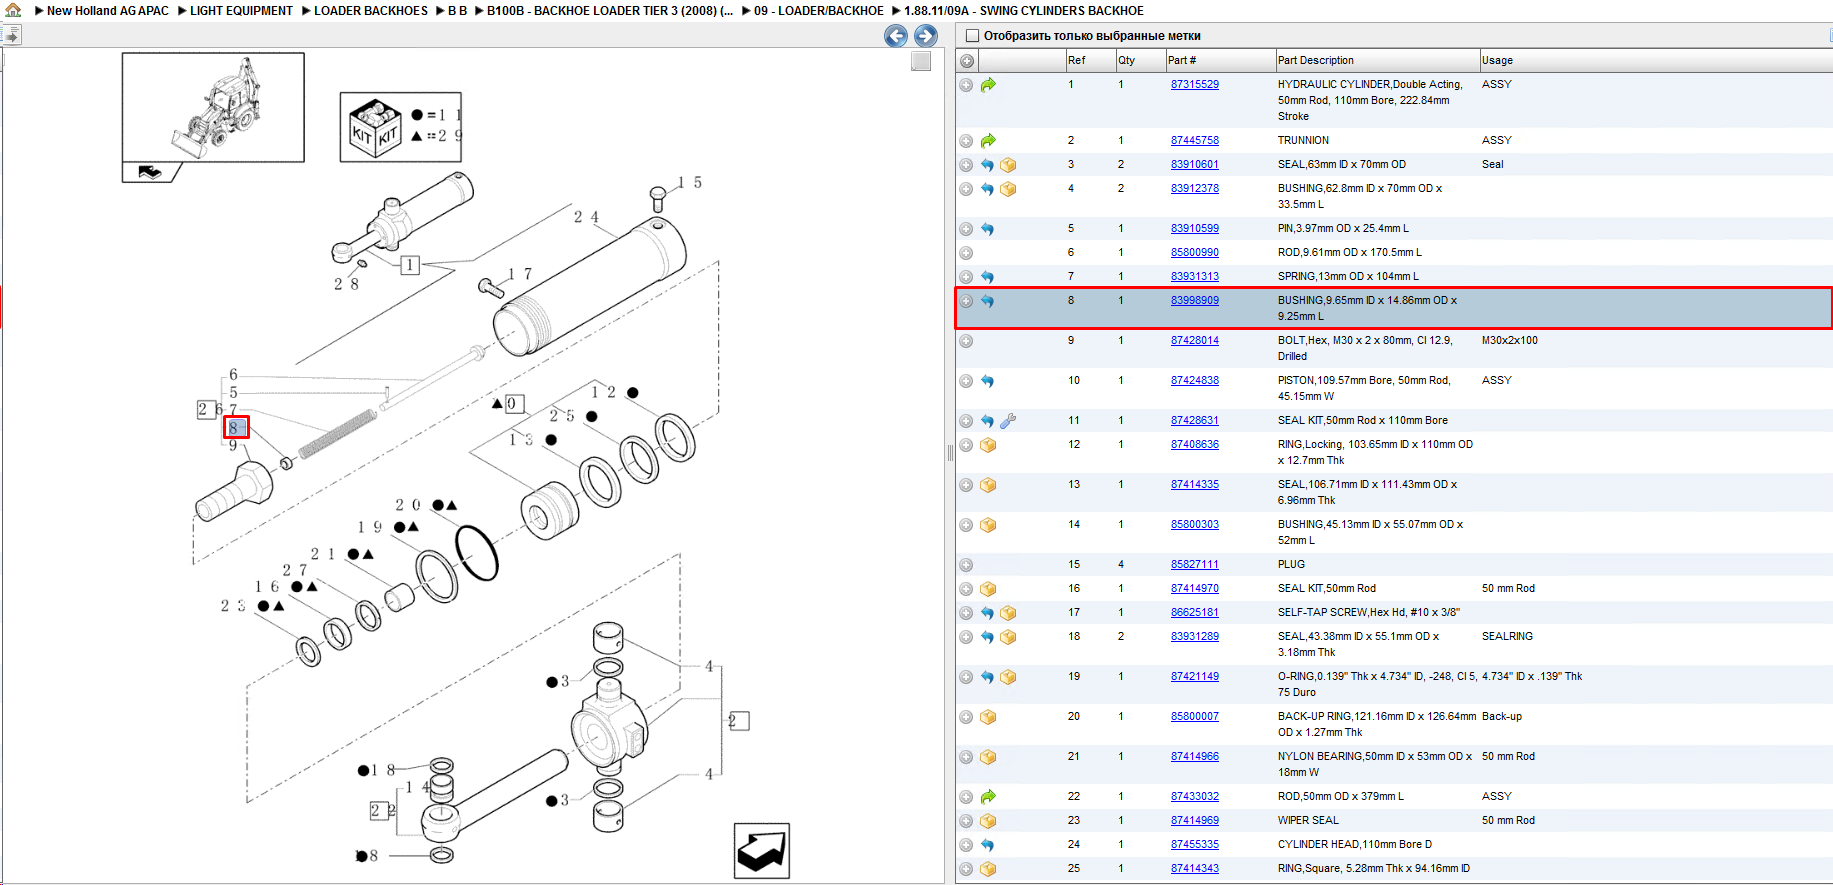Click the plus icon in the table header
1833x885 pixels.
[967, 61]
